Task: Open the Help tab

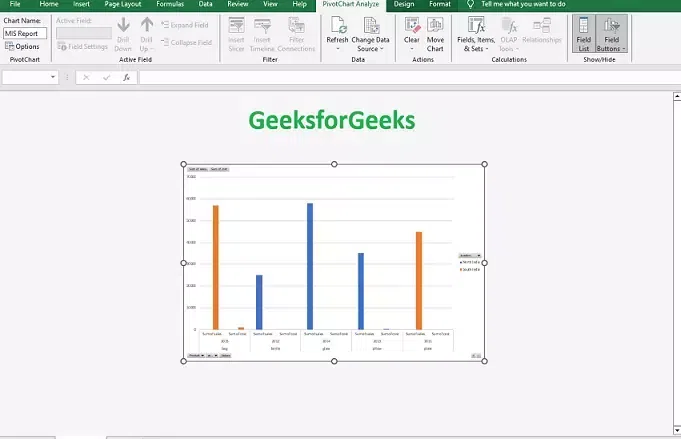Action: tap(300, 4)
